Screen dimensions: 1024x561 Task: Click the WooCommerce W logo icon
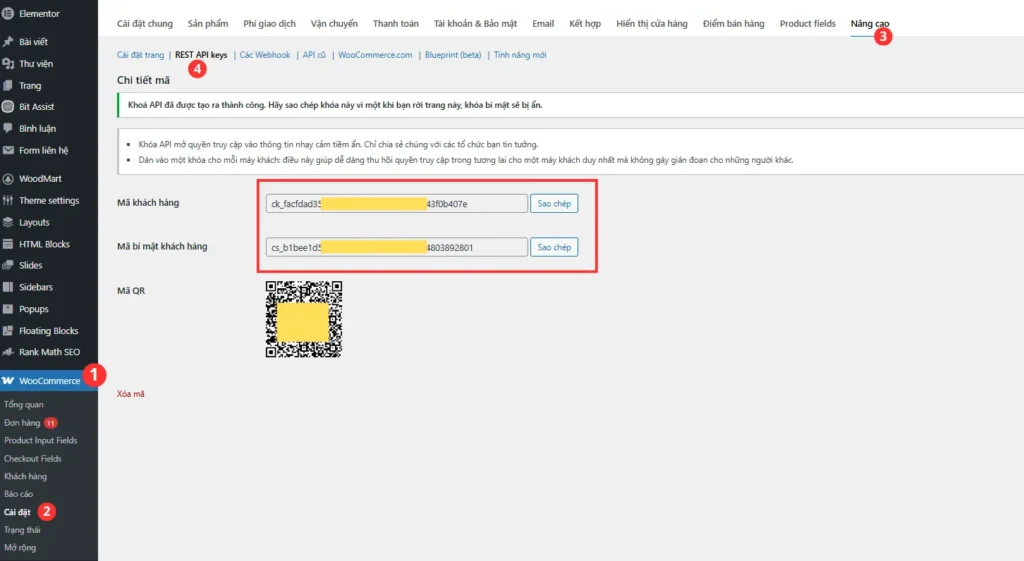[x=8, y=381]
